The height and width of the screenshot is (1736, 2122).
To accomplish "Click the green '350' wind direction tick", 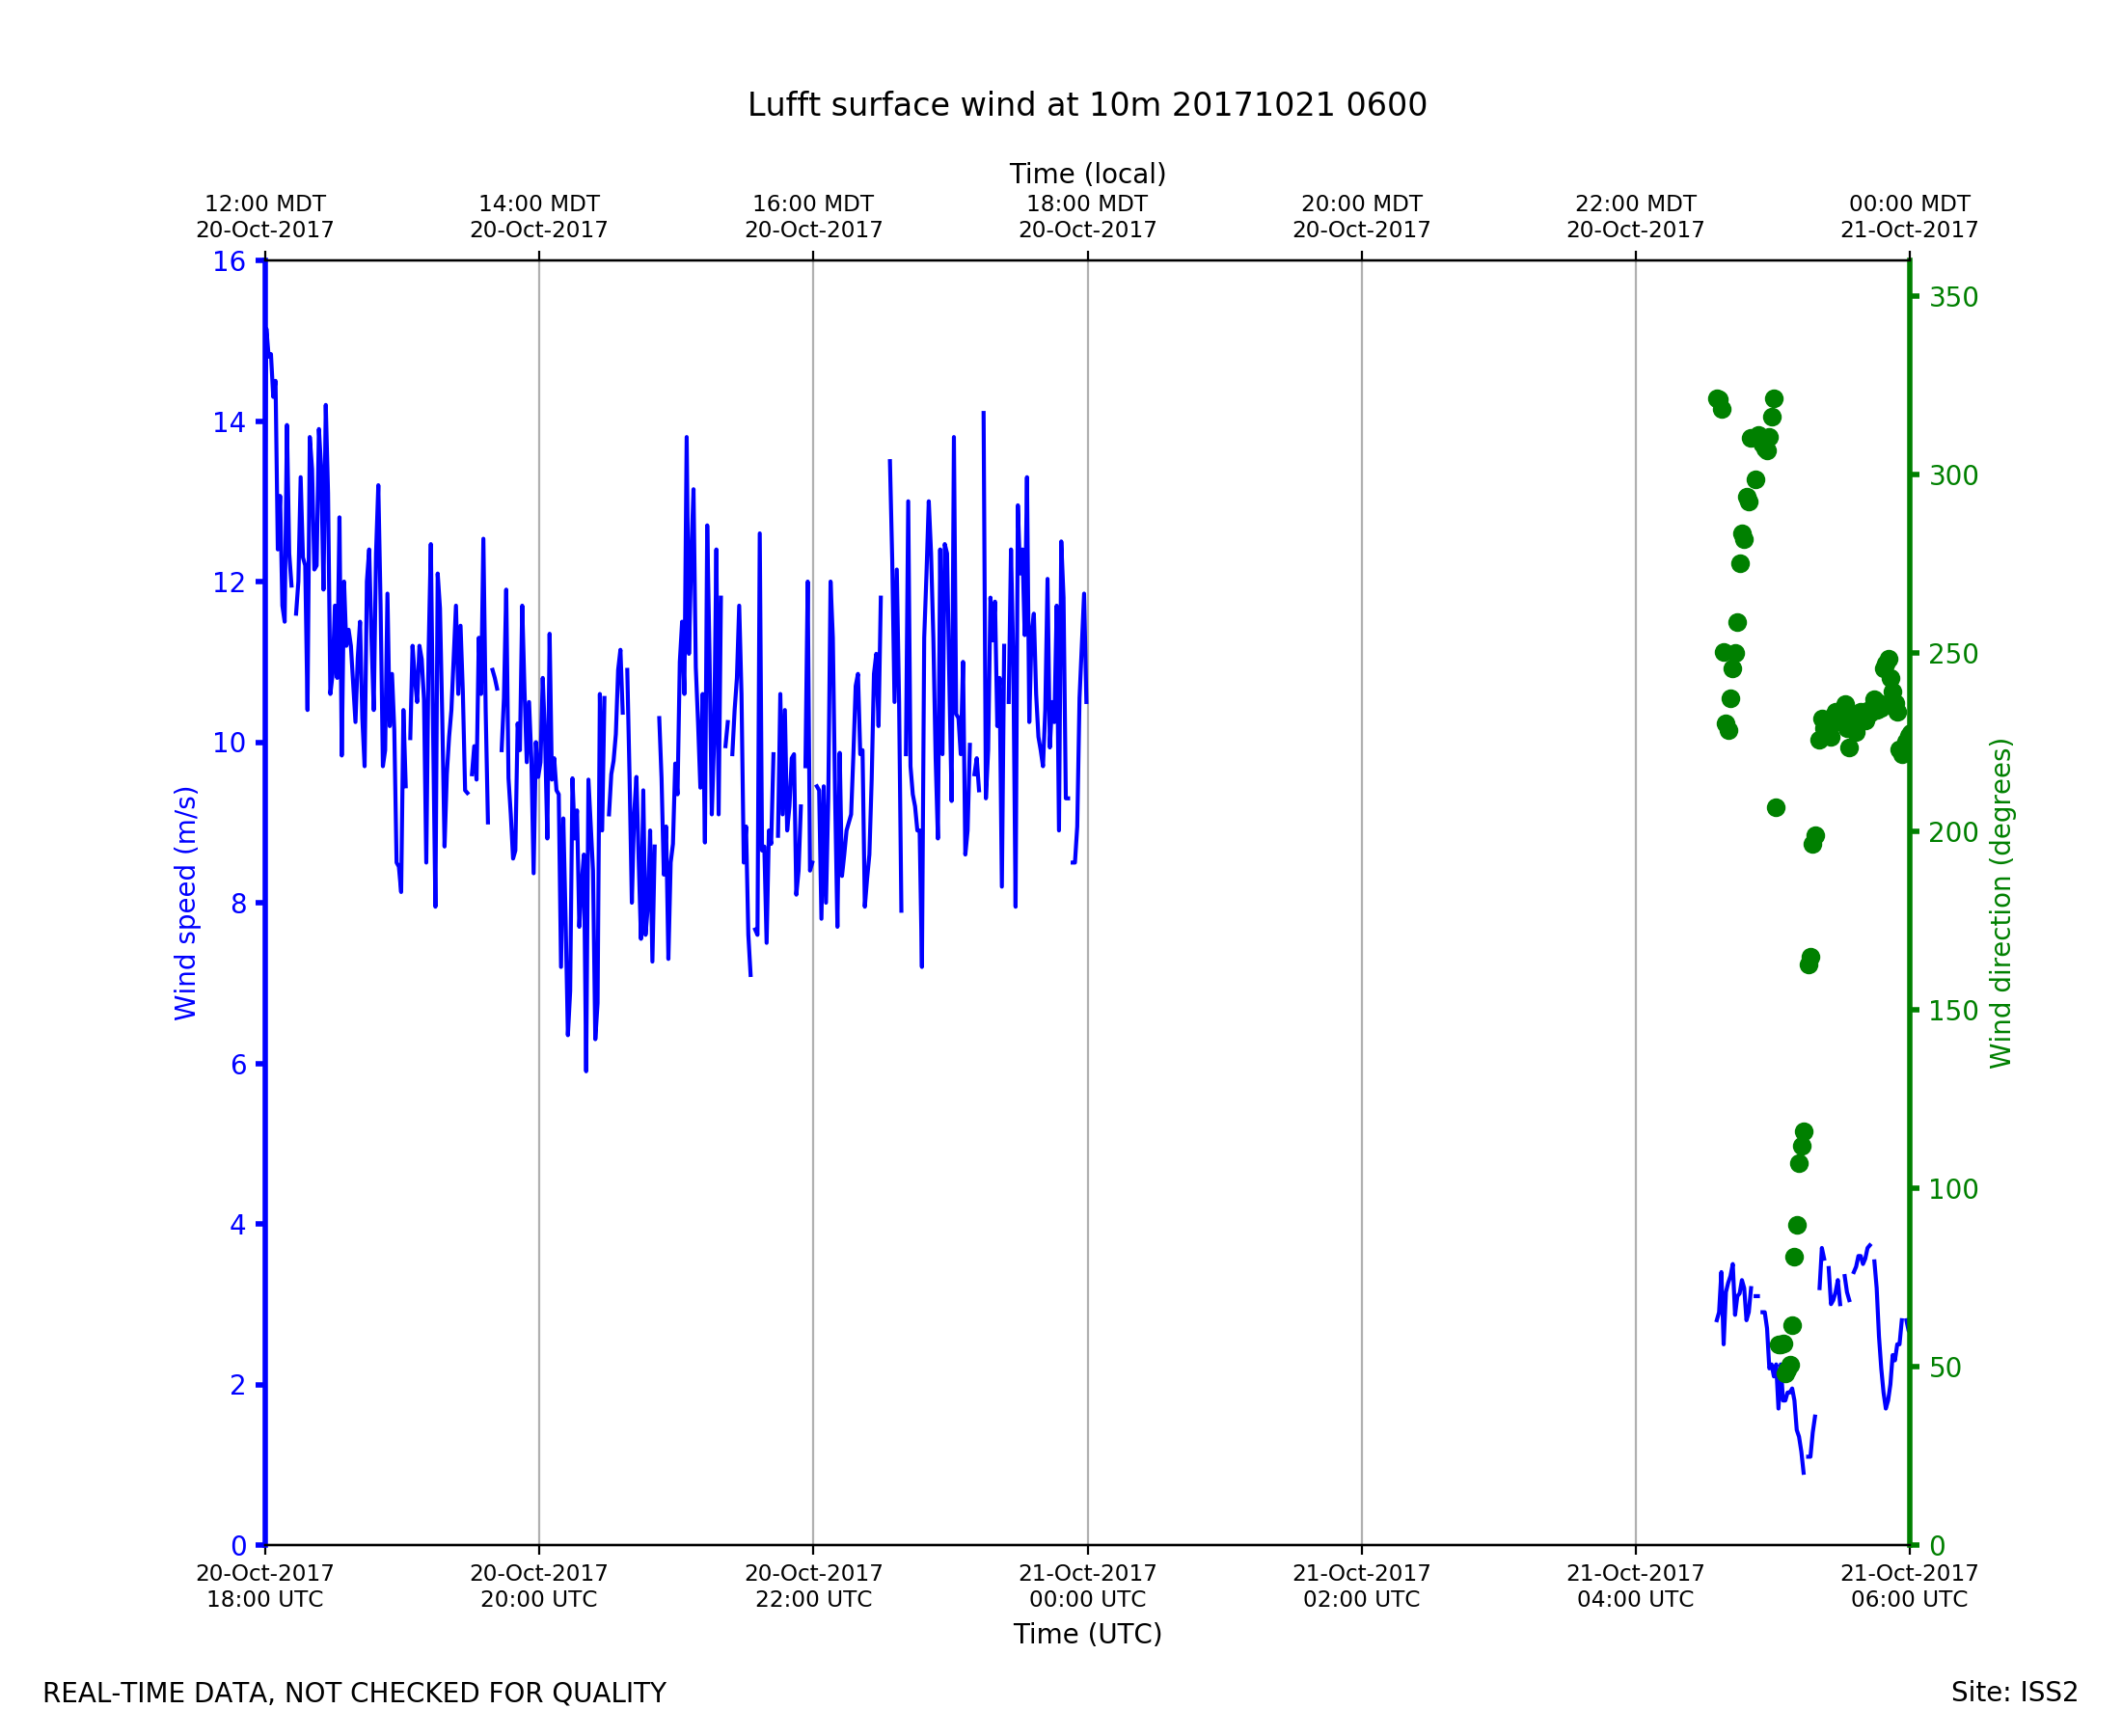I will pos(1953,298).
